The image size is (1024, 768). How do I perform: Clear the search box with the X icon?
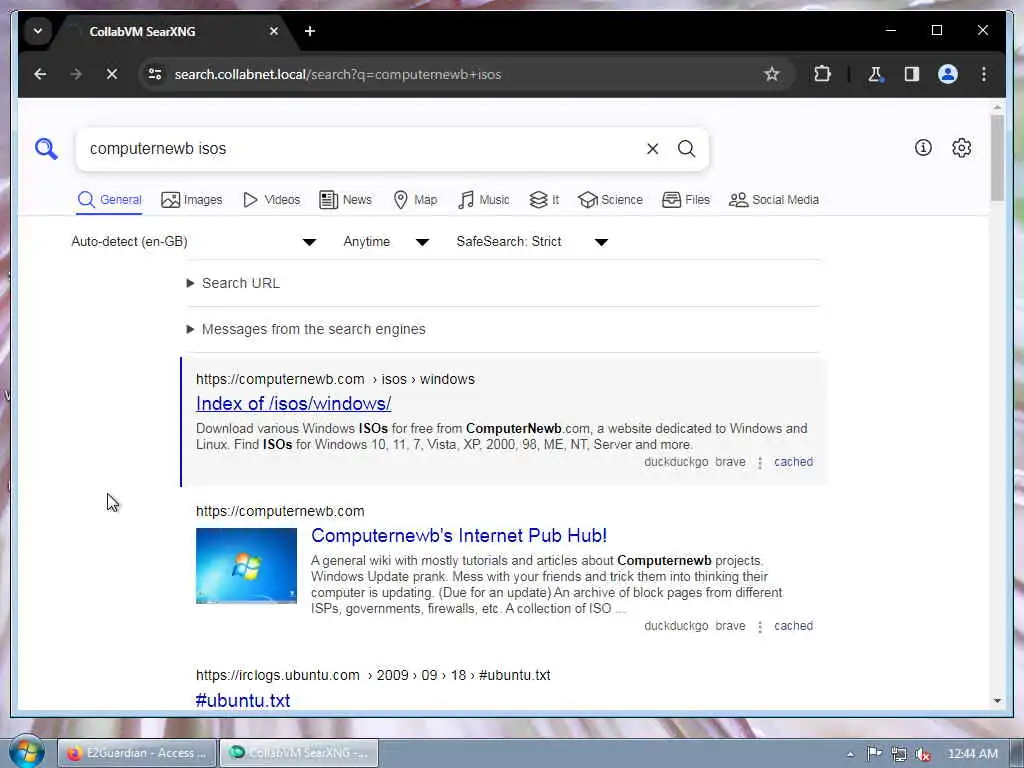(652, 149)
